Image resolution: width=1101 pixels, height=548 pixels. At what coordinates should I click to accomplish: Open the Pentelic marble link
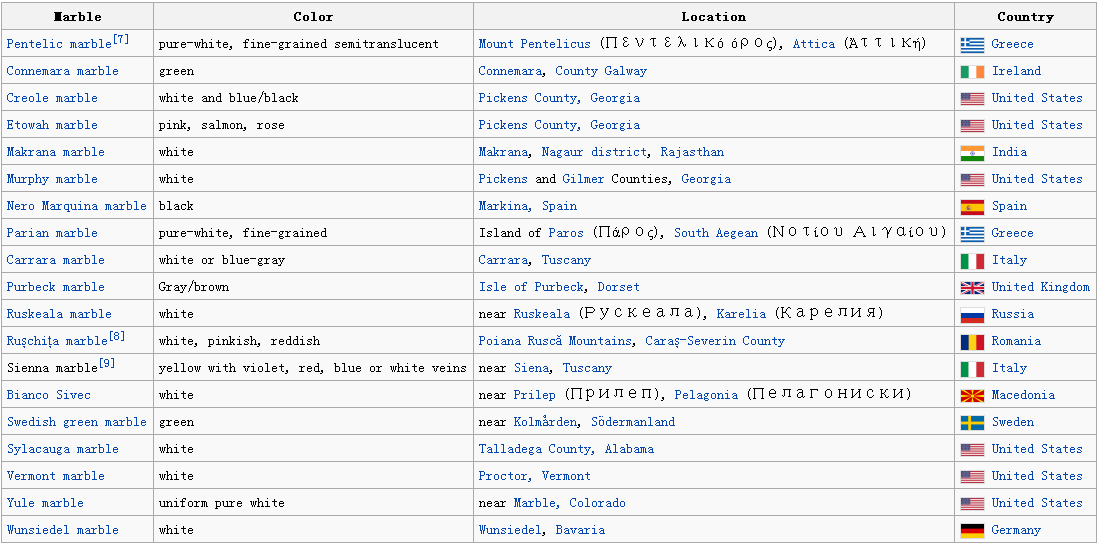click(x=59, y=44)
